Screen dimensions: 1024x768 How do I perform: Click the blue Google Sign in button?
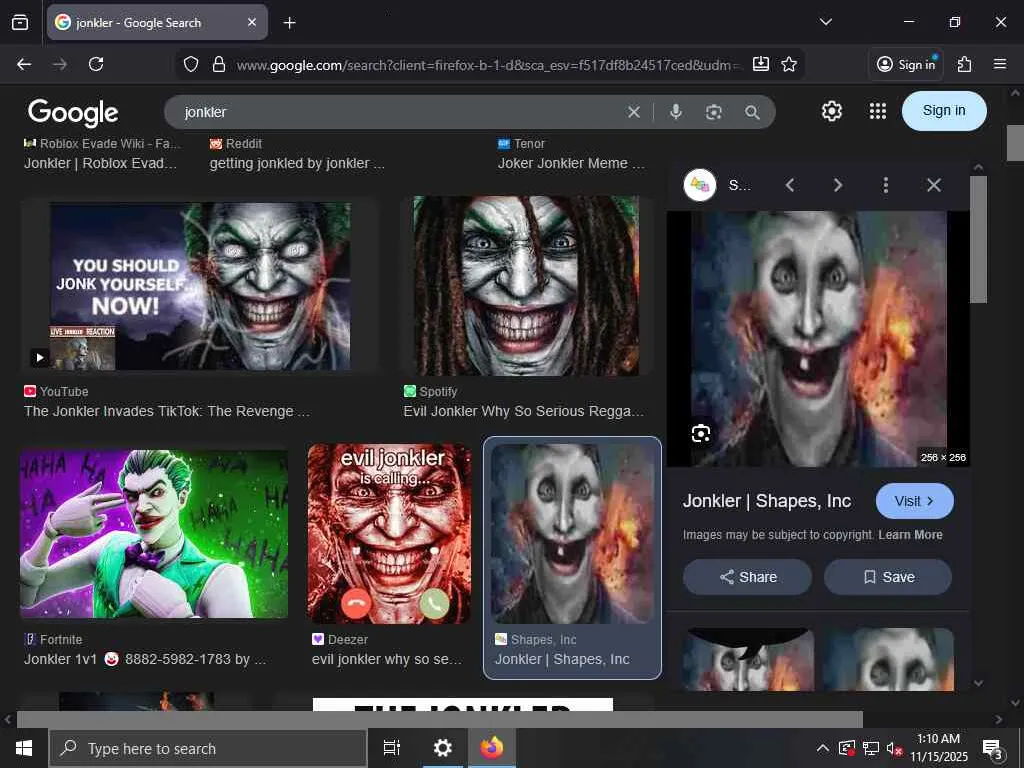pos(944,110)
